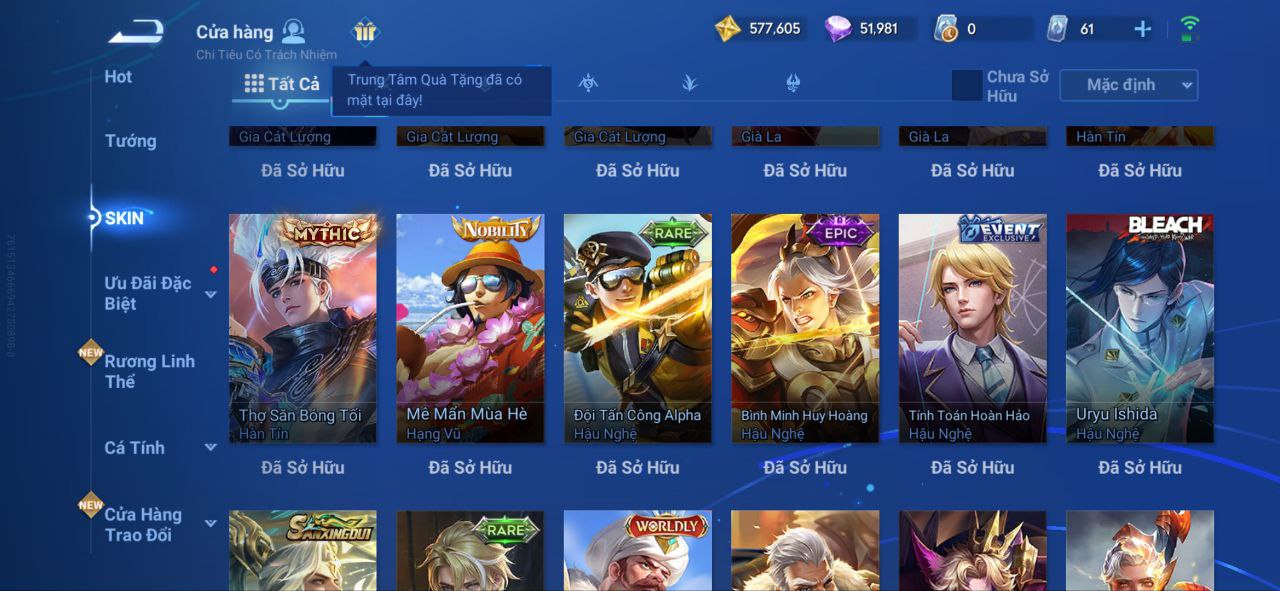Add more tickets with plus icon

click(x=1142, y=29)
